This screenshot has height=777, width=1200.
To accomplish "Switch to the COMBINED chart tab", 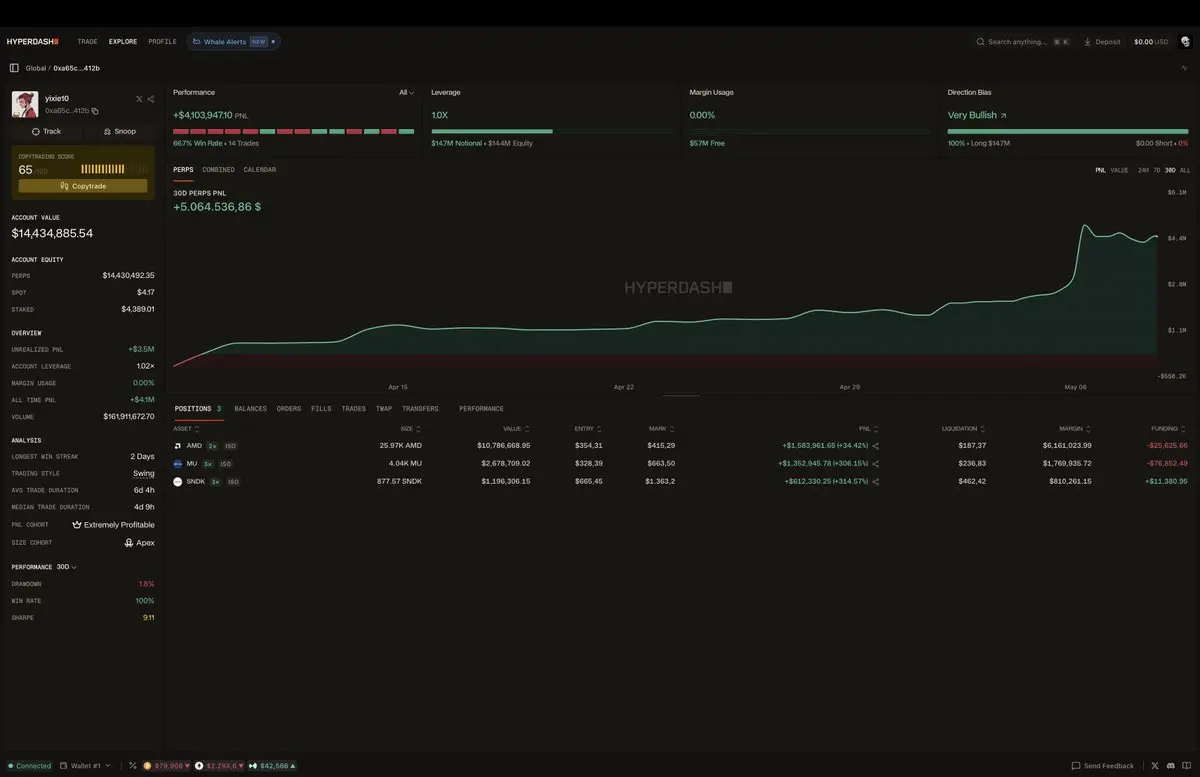I will (218, 170).
